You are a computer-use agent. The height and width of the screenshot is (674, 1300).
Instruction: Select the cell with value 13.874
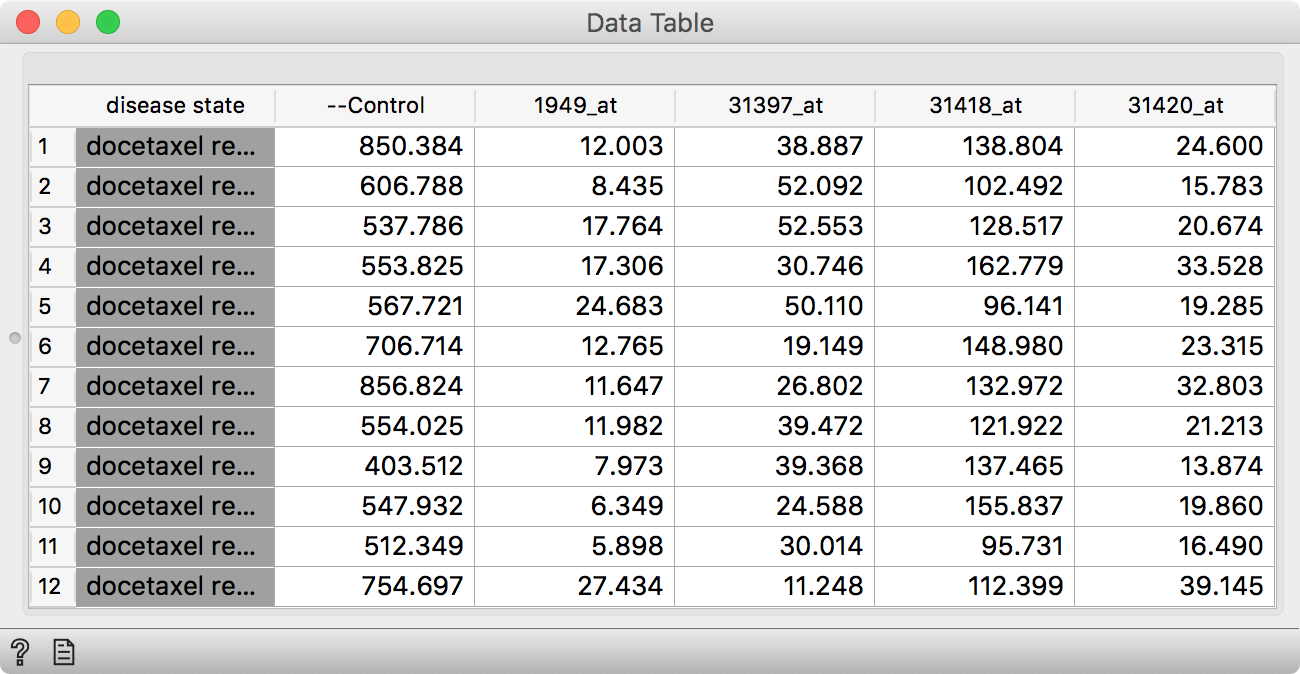[x=1175, y=466]
